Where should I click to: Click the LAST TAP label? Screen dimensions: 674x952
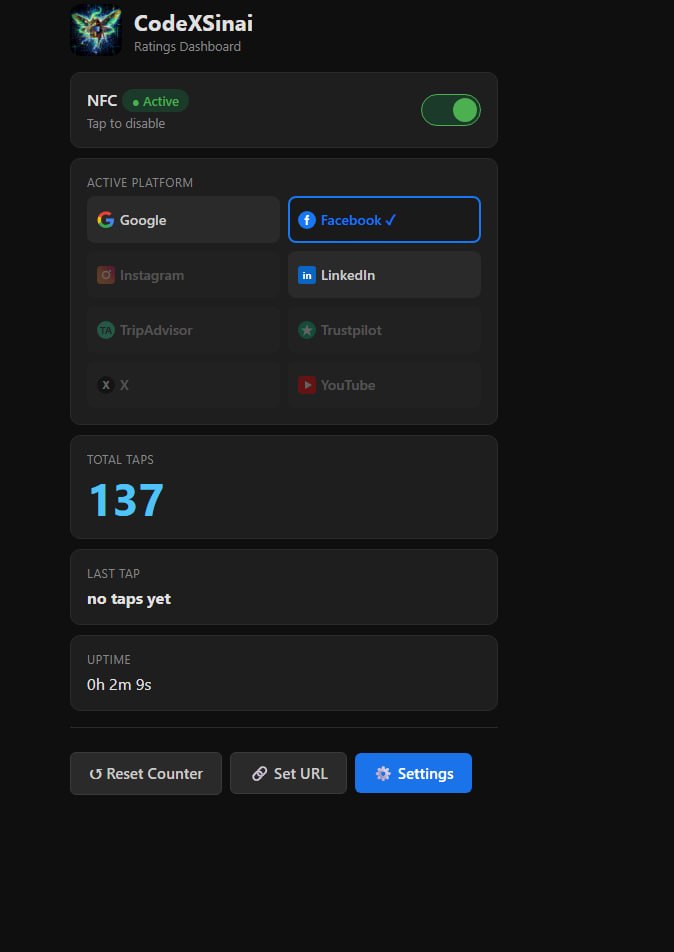(113, 574)
